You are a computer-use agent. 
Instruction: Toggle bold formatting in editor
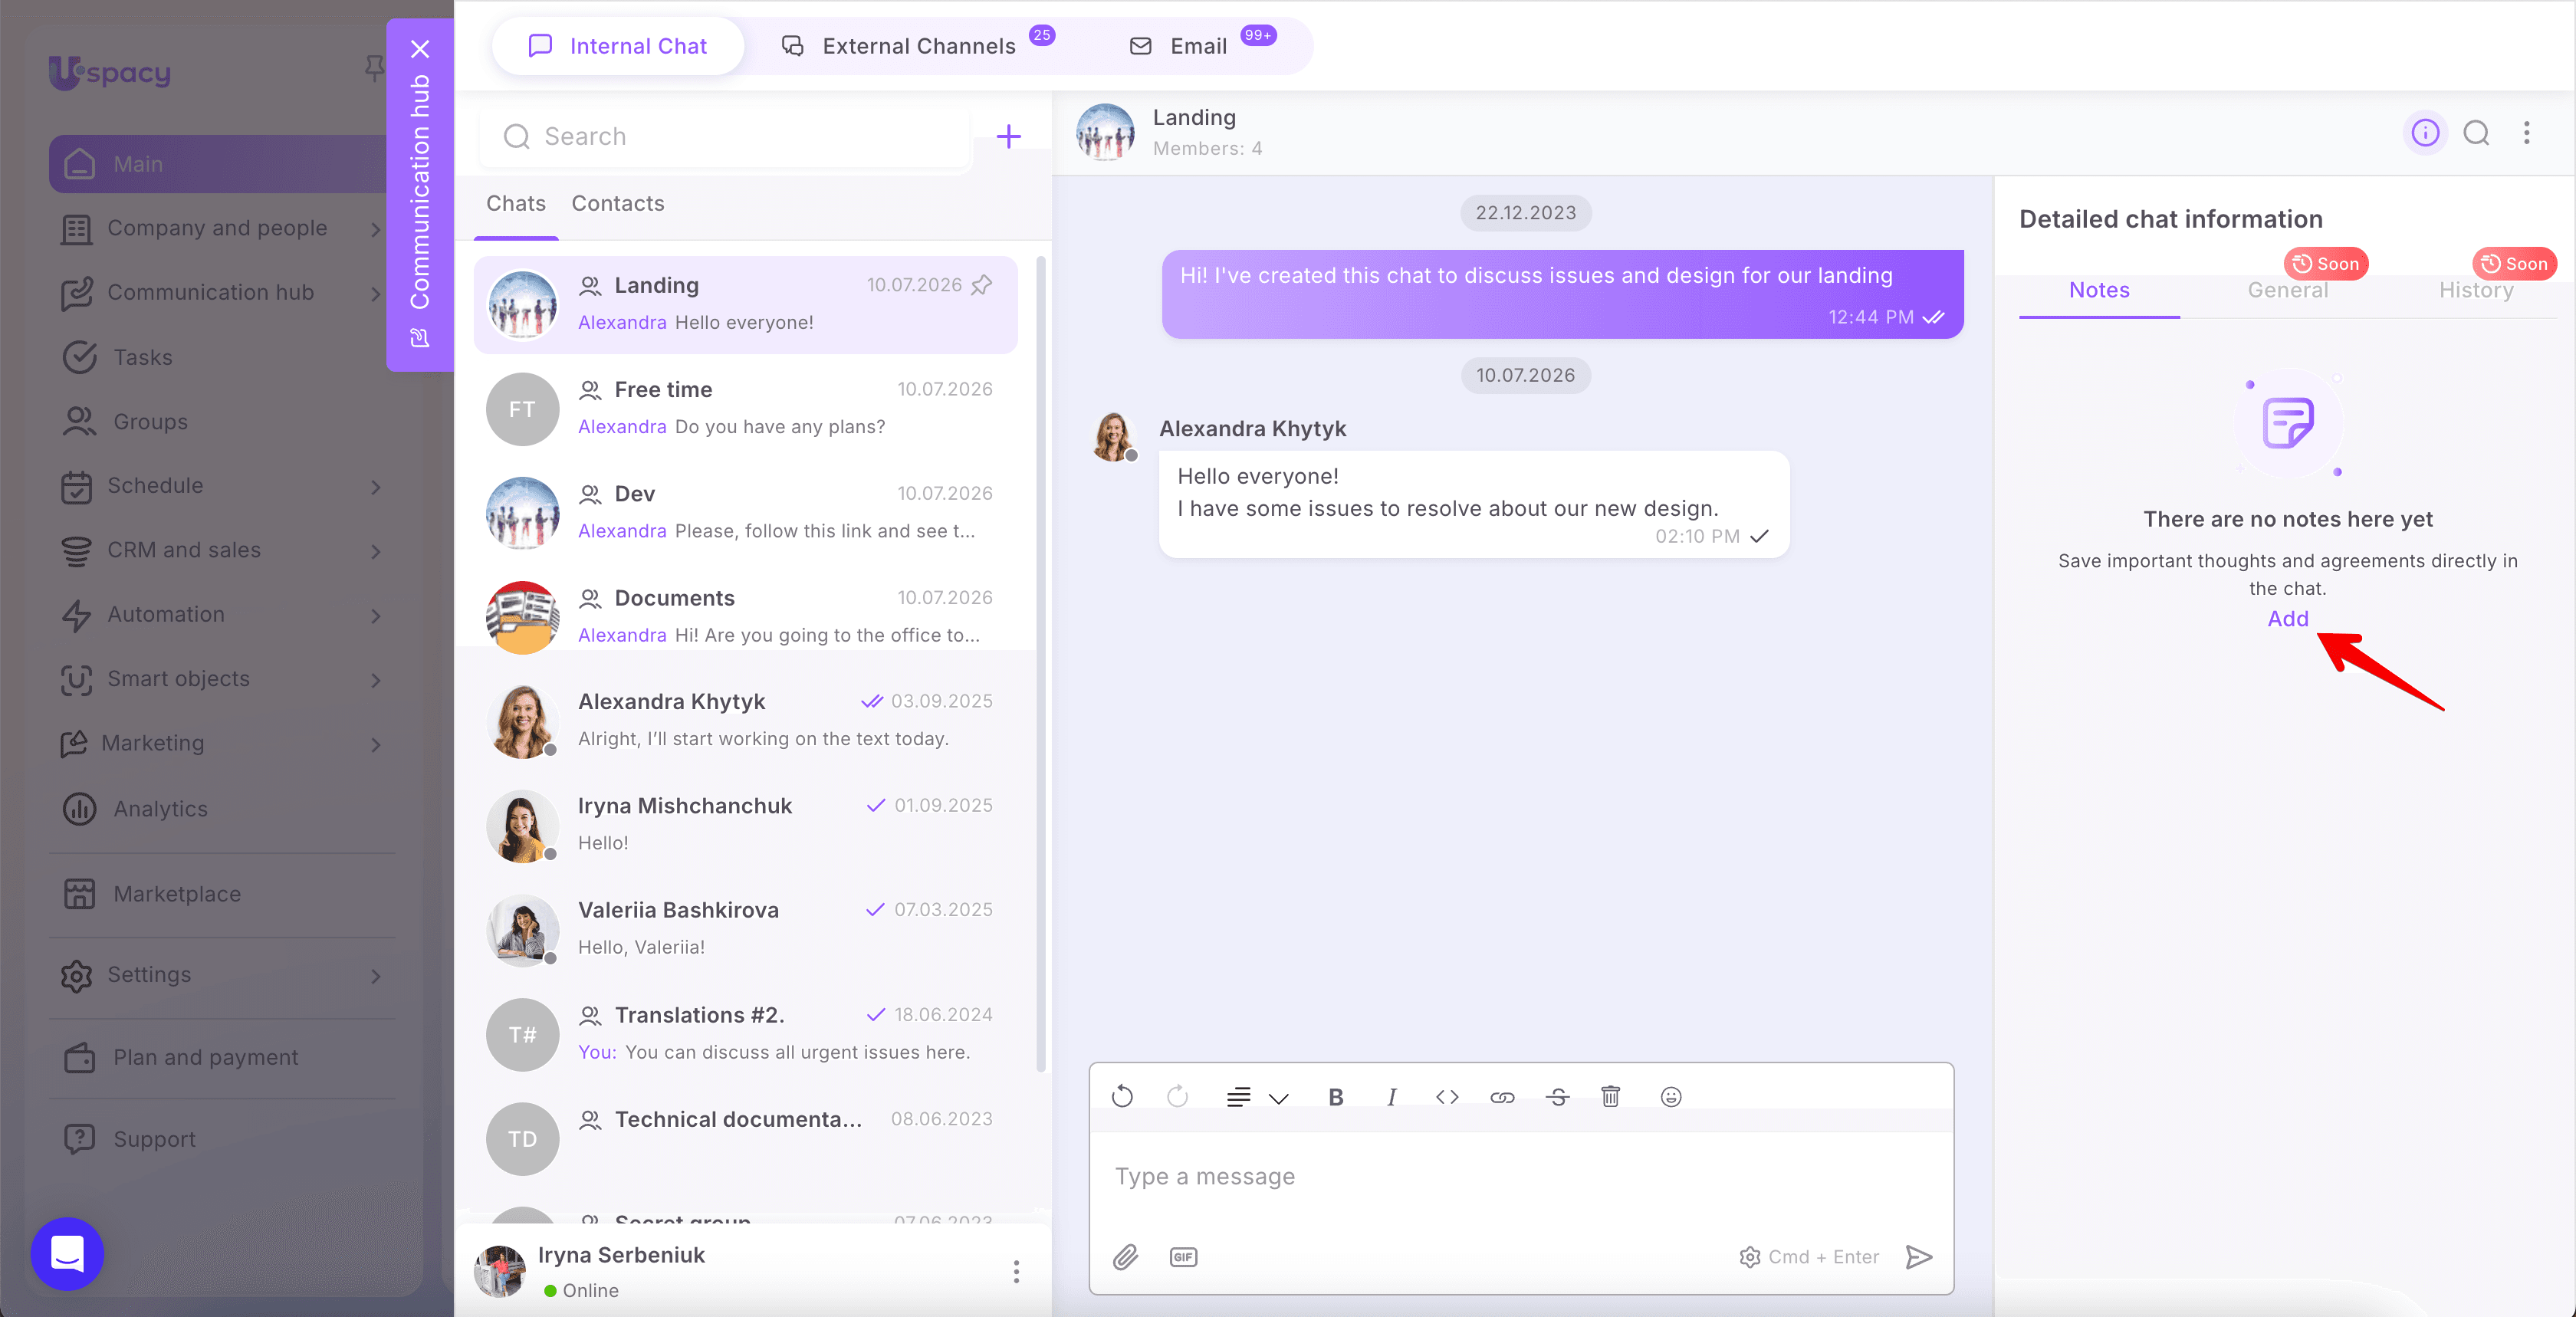[x=1335, y=1097]
